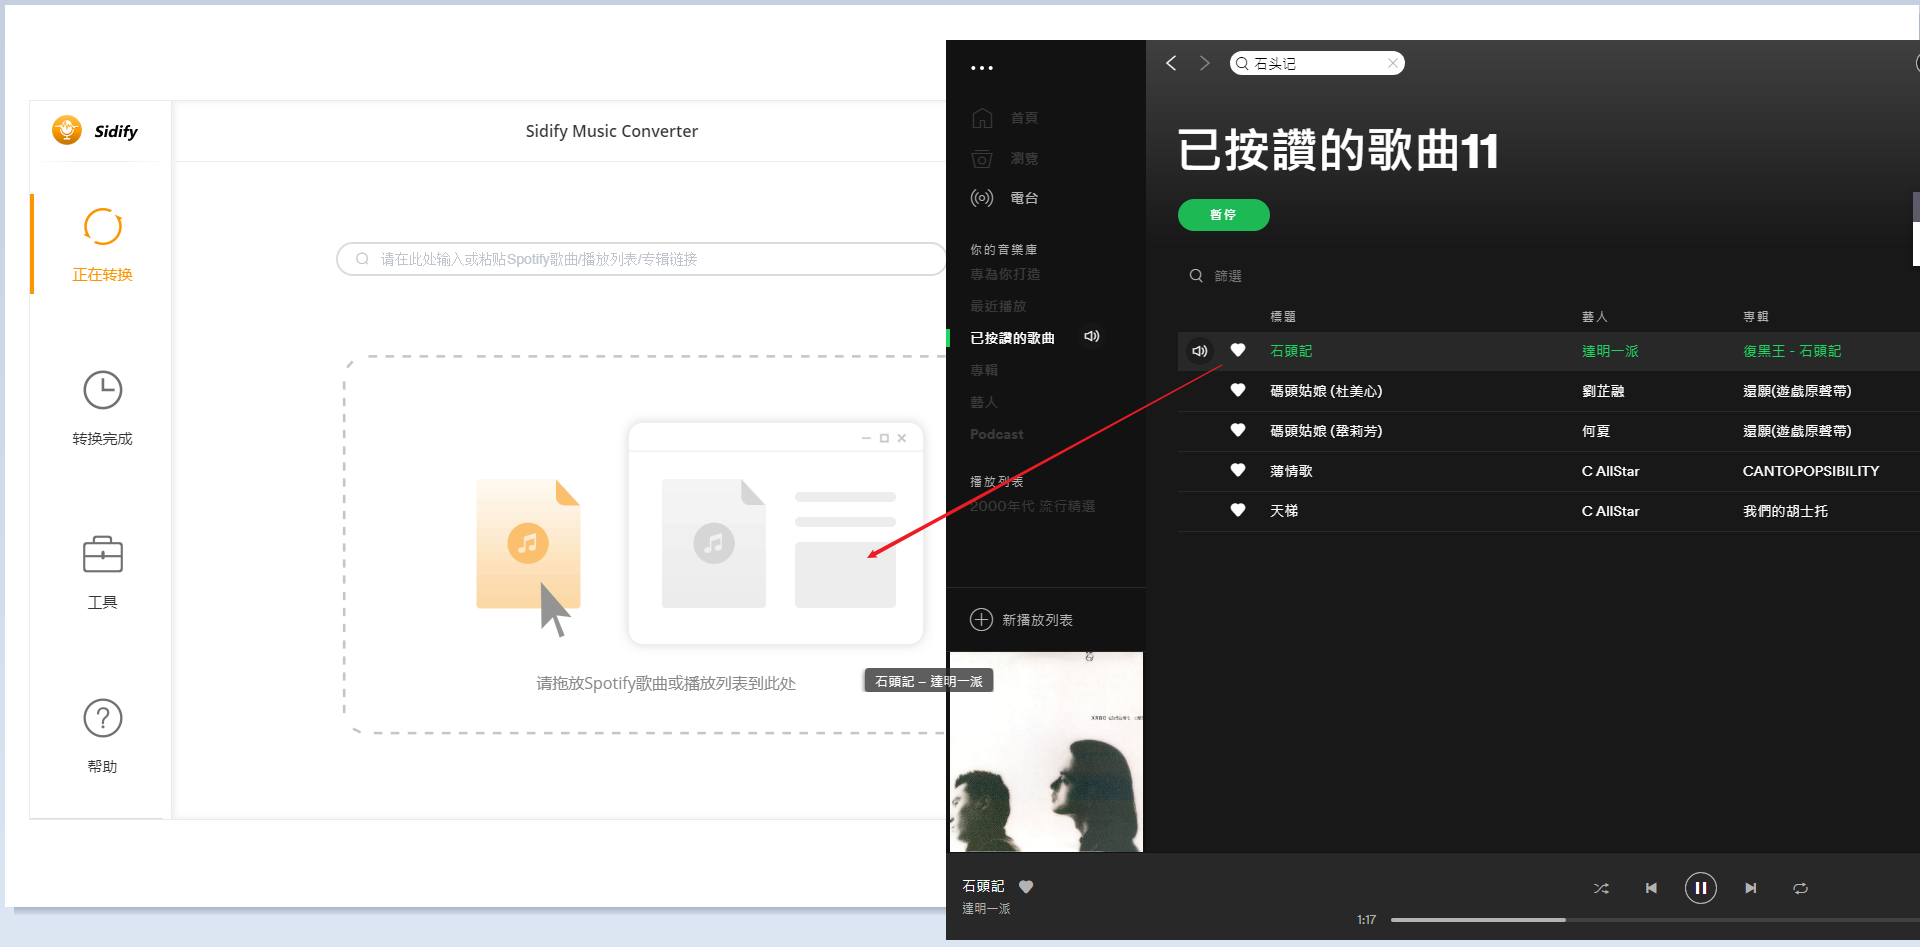Open the 2000年代 流行精選 playlist
The height and width of the screenshot is (947, 1920).
tap(1032, 506)
